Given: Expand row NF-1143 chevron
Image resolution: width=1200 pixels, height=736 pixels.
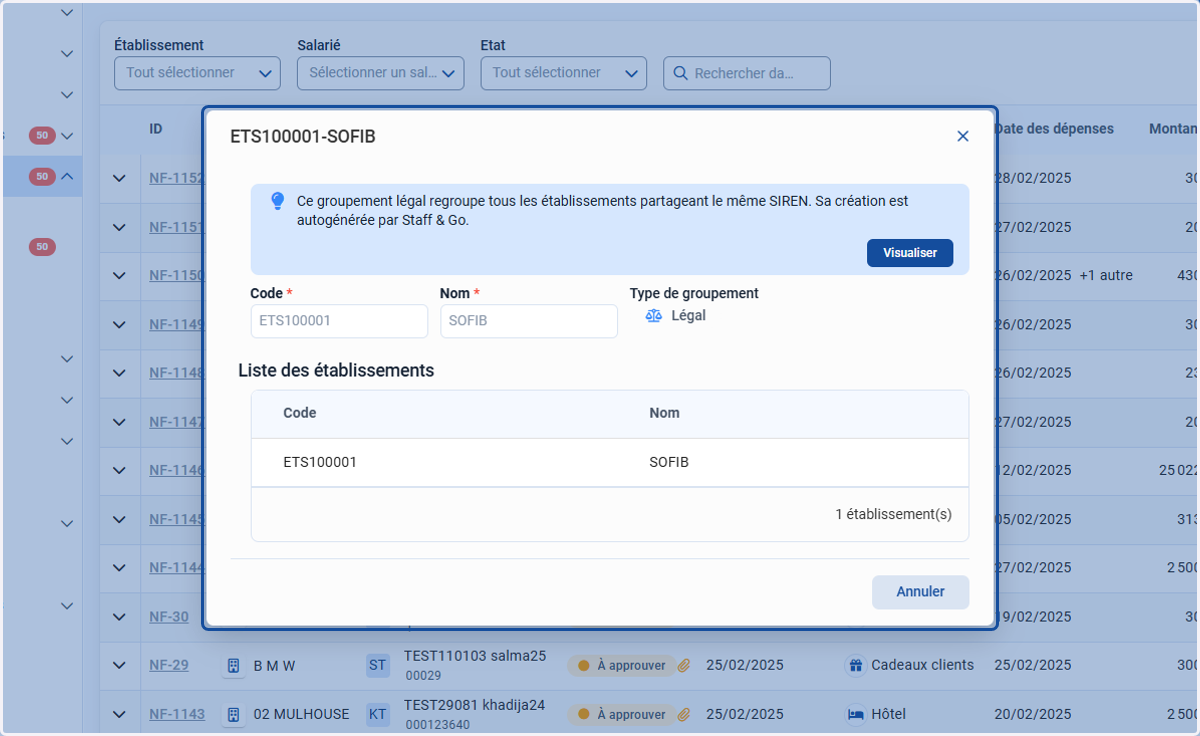Looking at the screenshot, I should pos(120,714).
